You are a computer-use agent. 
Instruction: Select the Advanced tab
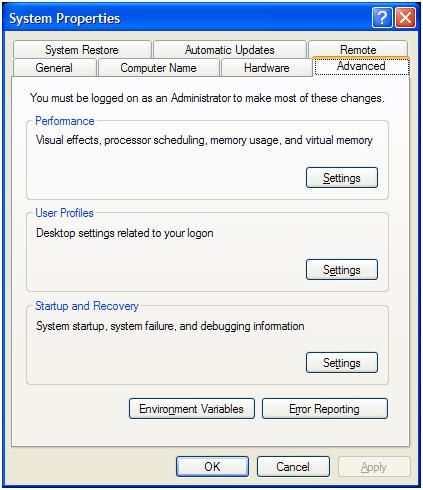coord(361,66)
